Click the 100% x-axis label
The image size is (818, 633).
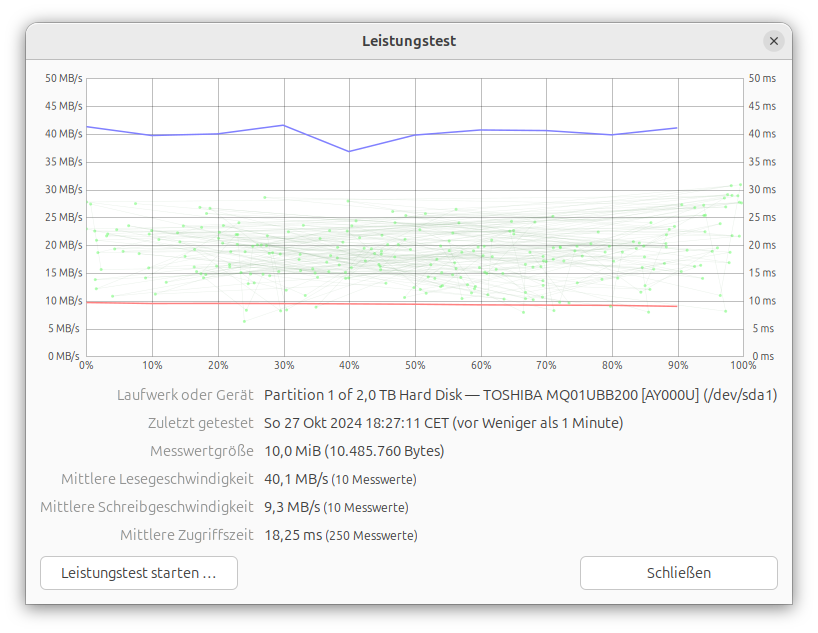pyautogui.click(x=743, y=366)
